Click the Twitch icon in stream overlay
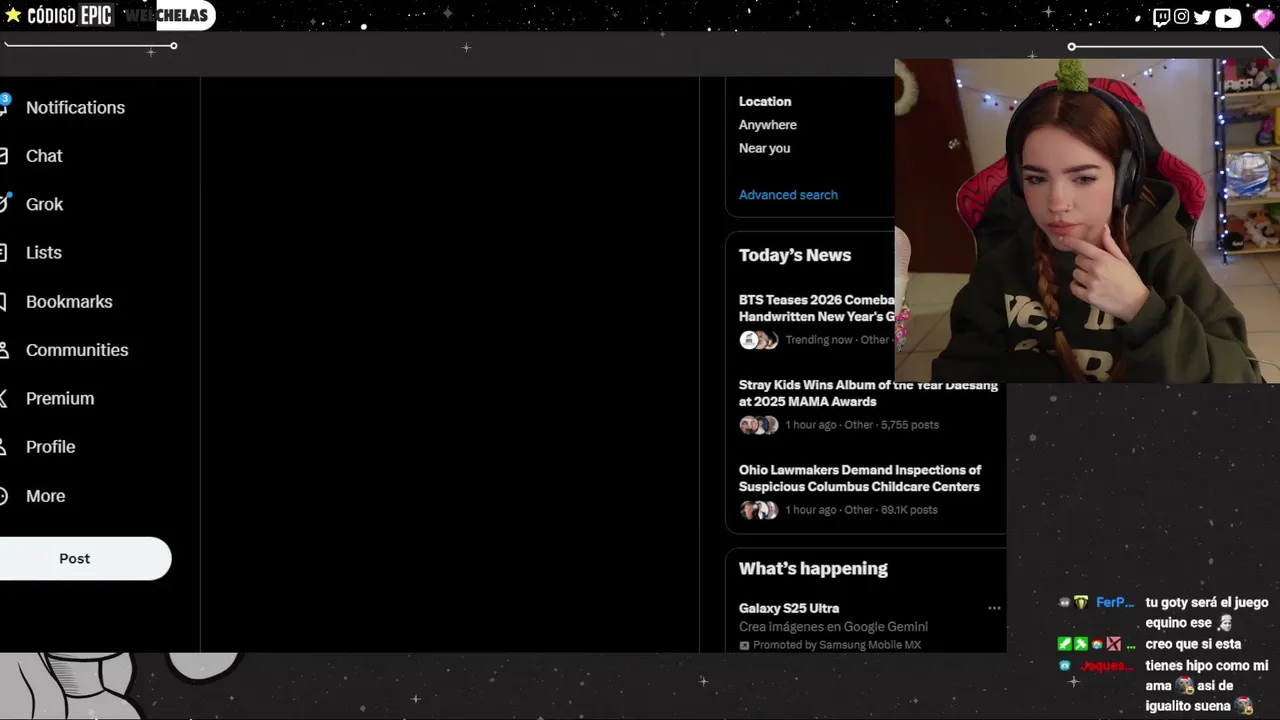Viewport: 1280px width, 720px height. 1161,16
